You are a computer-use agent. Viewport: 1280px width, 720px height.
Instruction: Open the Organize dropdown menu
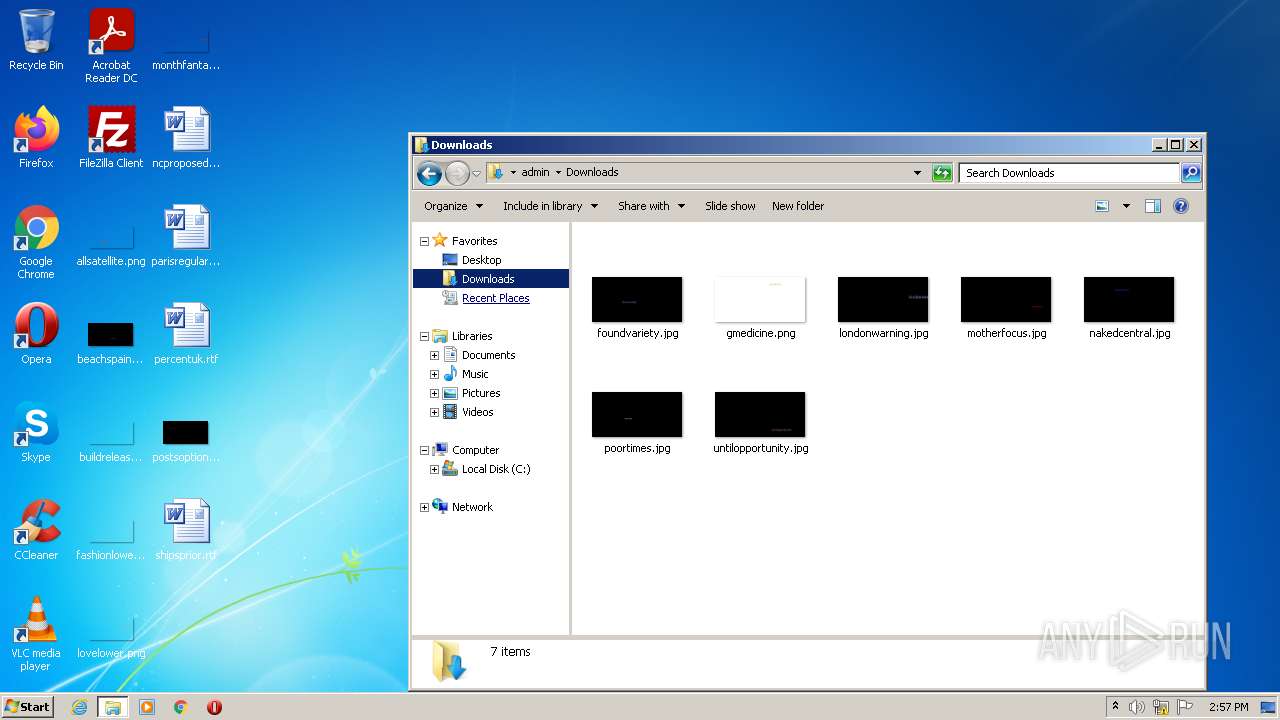pyautogui.click(x=453, y=206)
